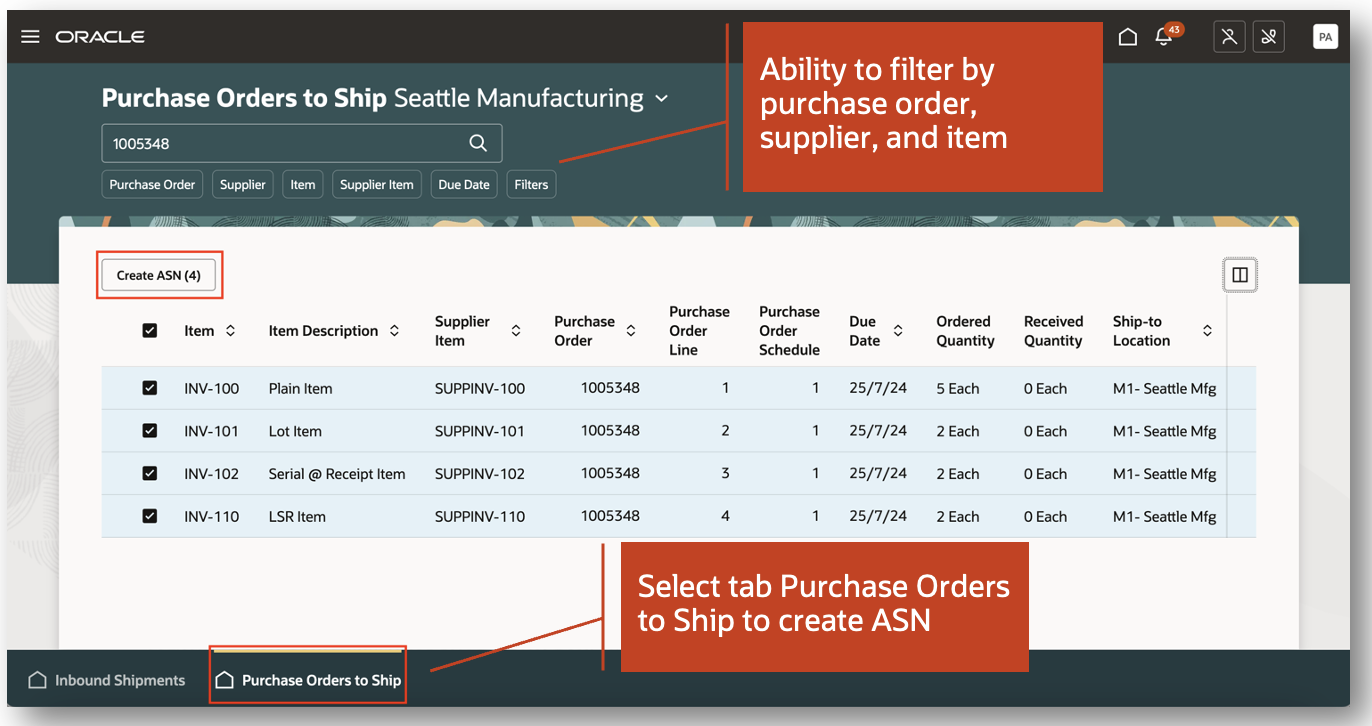Image resolution: width=1372 pixels, height=726 pixels.
Task: Switch to the Inbound Shipments tab
Action: (107, 680)
